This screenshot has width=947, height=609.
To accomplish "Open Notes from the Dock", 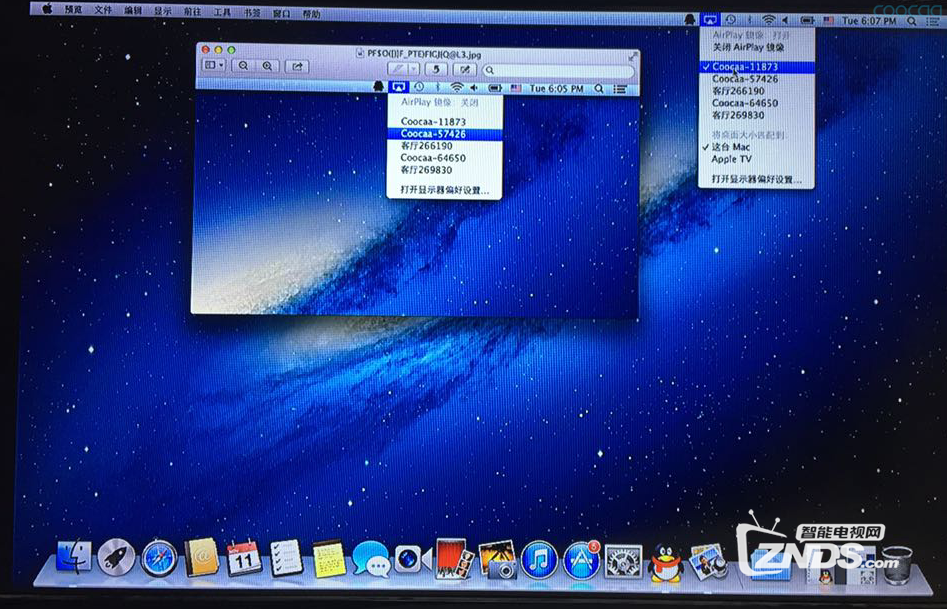I will click(329, 559).
